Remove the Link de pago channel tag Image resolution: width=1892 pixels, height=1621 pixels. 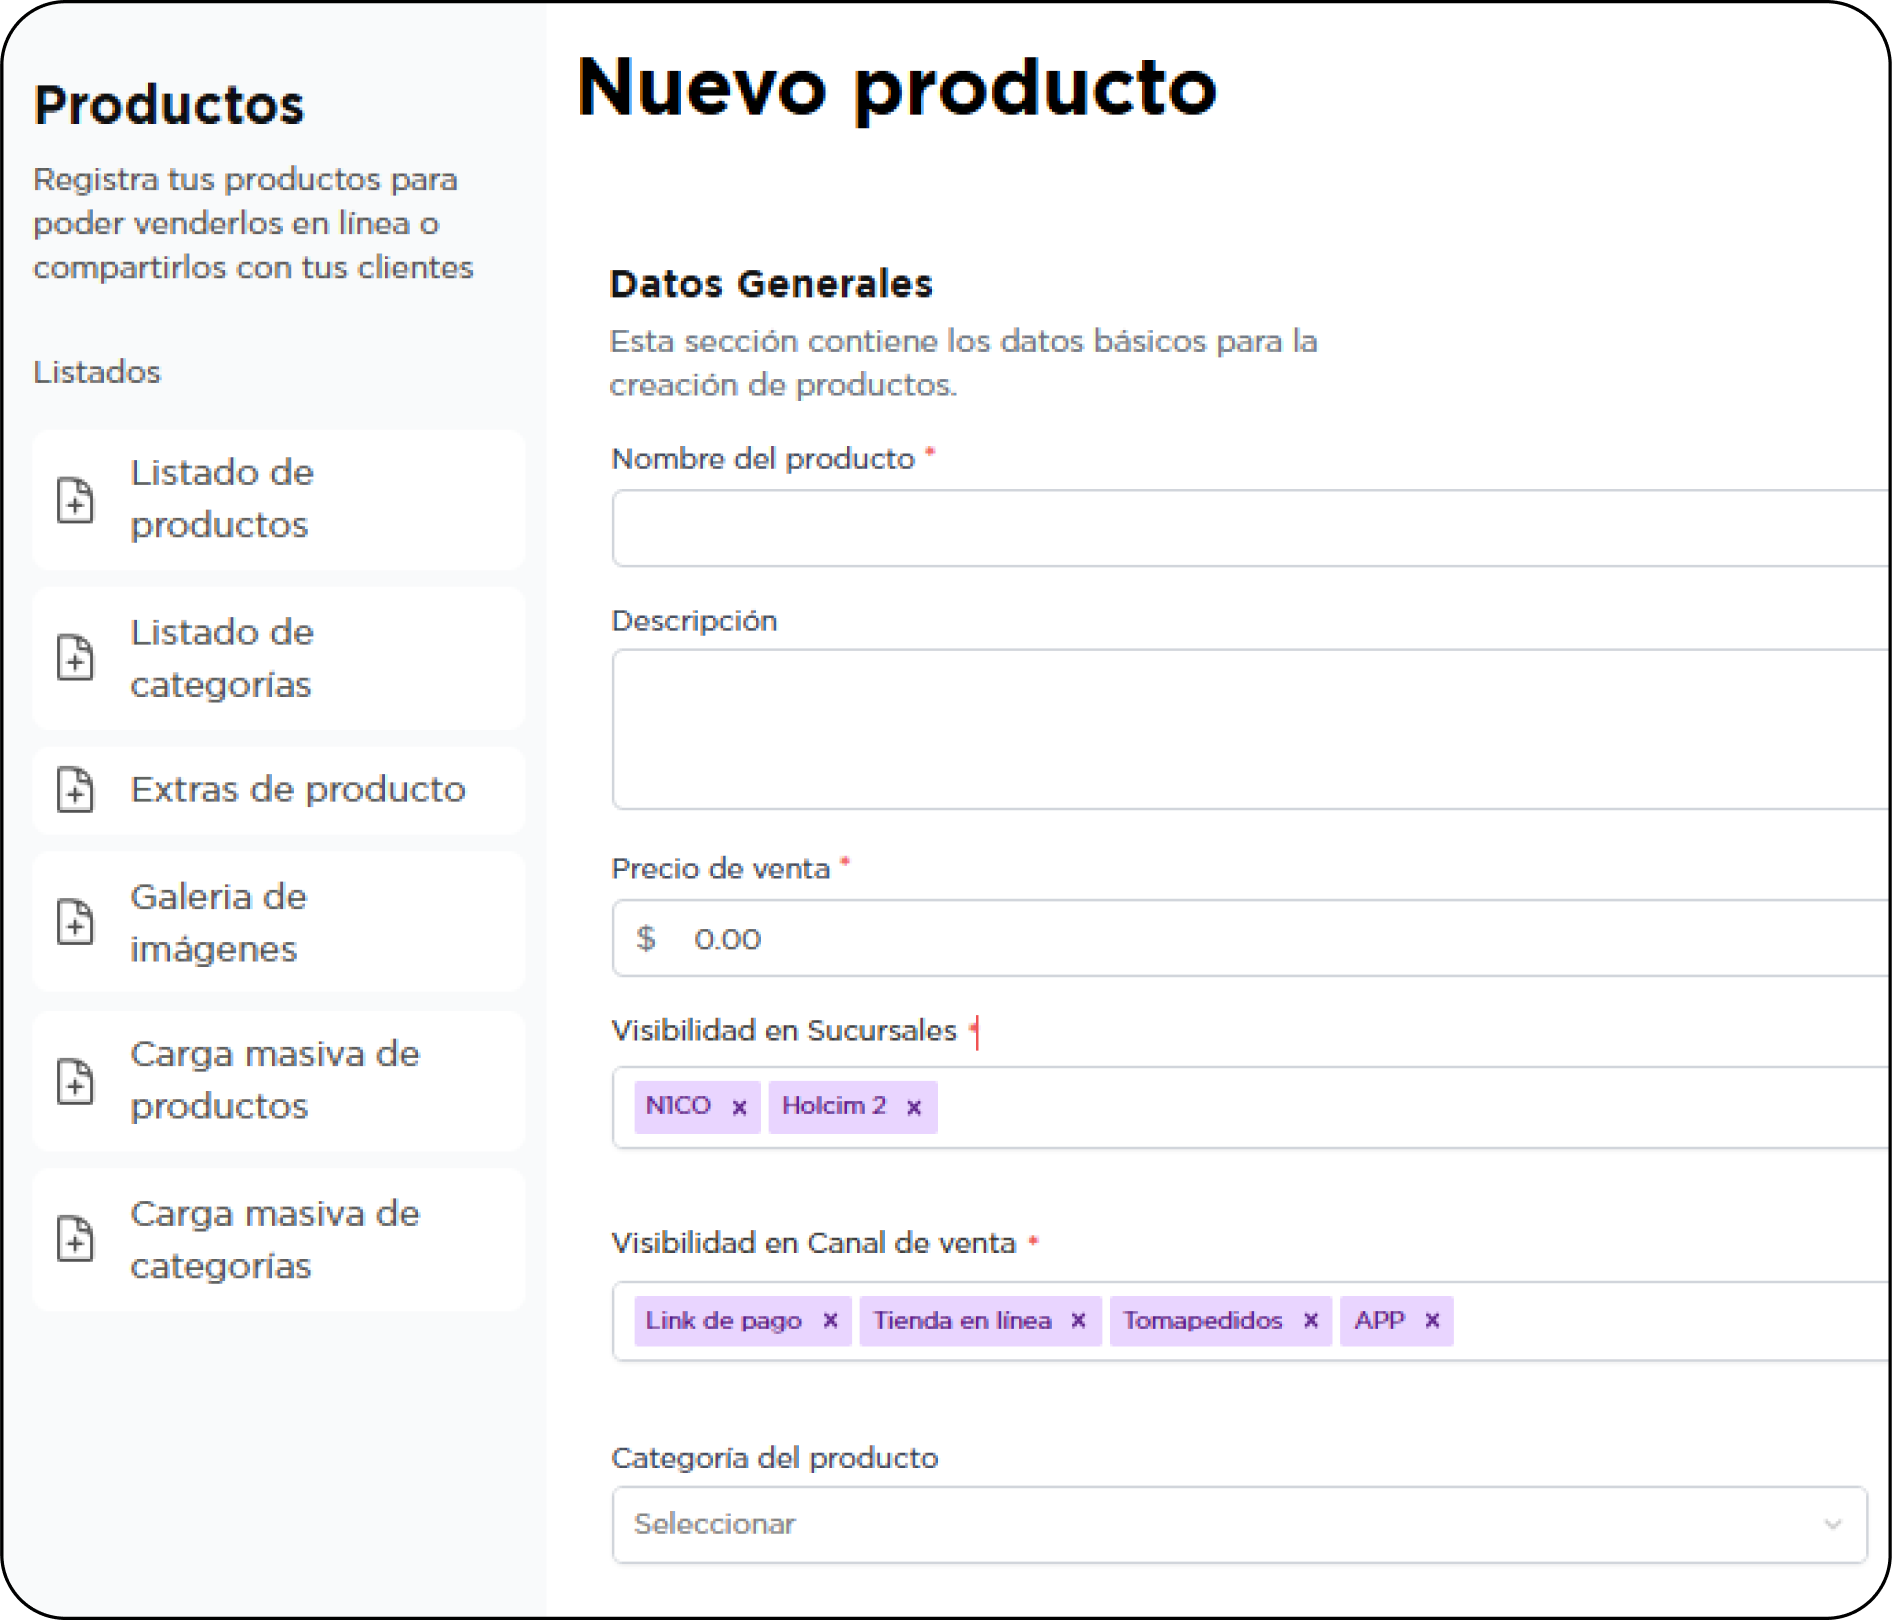tap(830, 1321)
